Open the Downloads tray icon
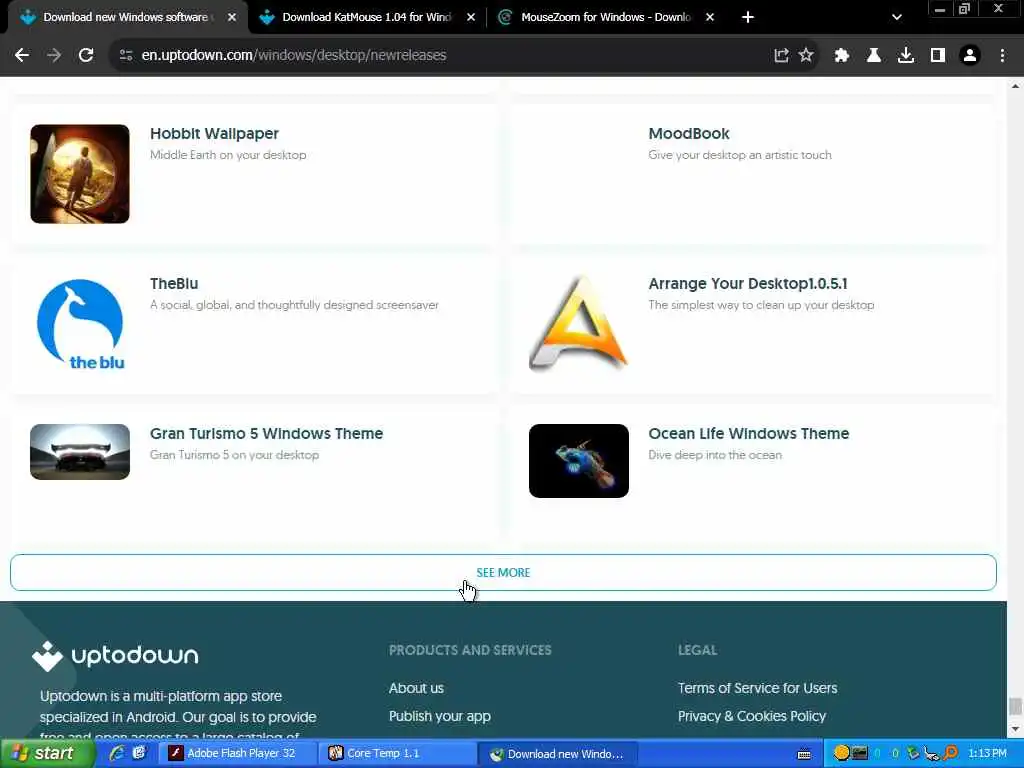Screen dimensions: 1024x768 (x=906, y=56)
